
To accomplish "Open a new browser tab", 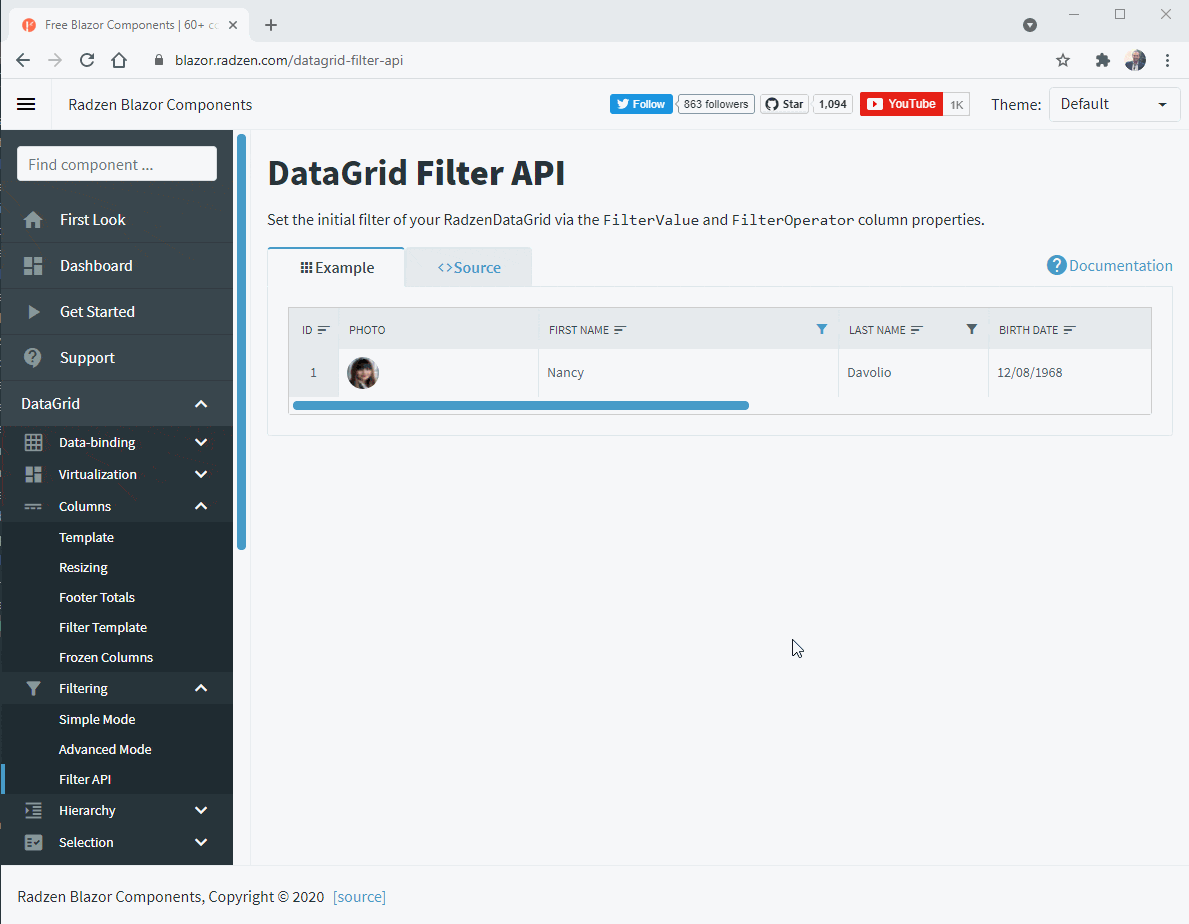I will pos(271,25).
